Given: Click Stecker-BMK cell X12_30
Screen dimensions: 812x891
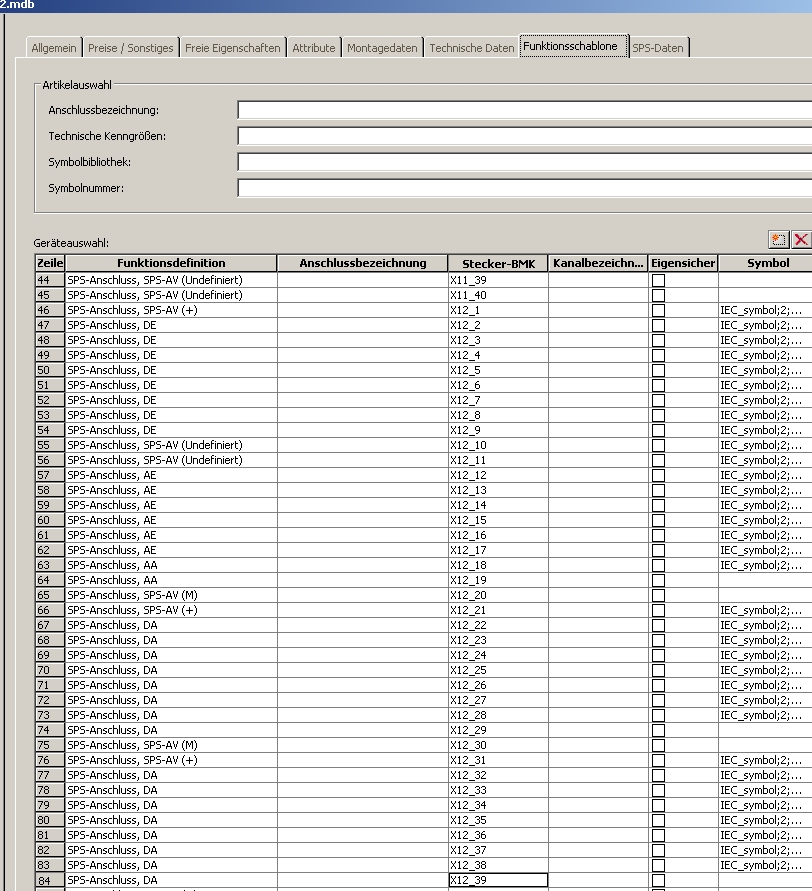Looking at the screenshot, I should tap(498, 746).
